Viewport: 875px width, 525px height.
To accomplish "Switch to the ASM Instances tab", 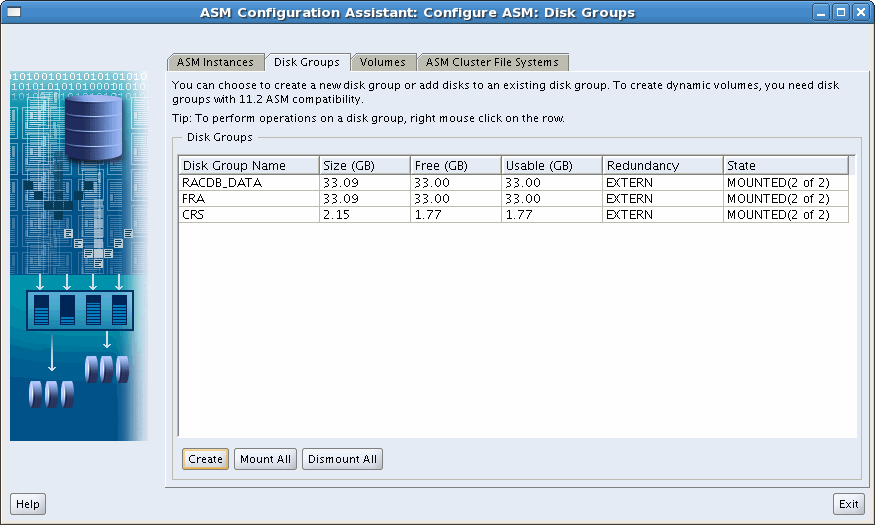I will pos(215,62).
